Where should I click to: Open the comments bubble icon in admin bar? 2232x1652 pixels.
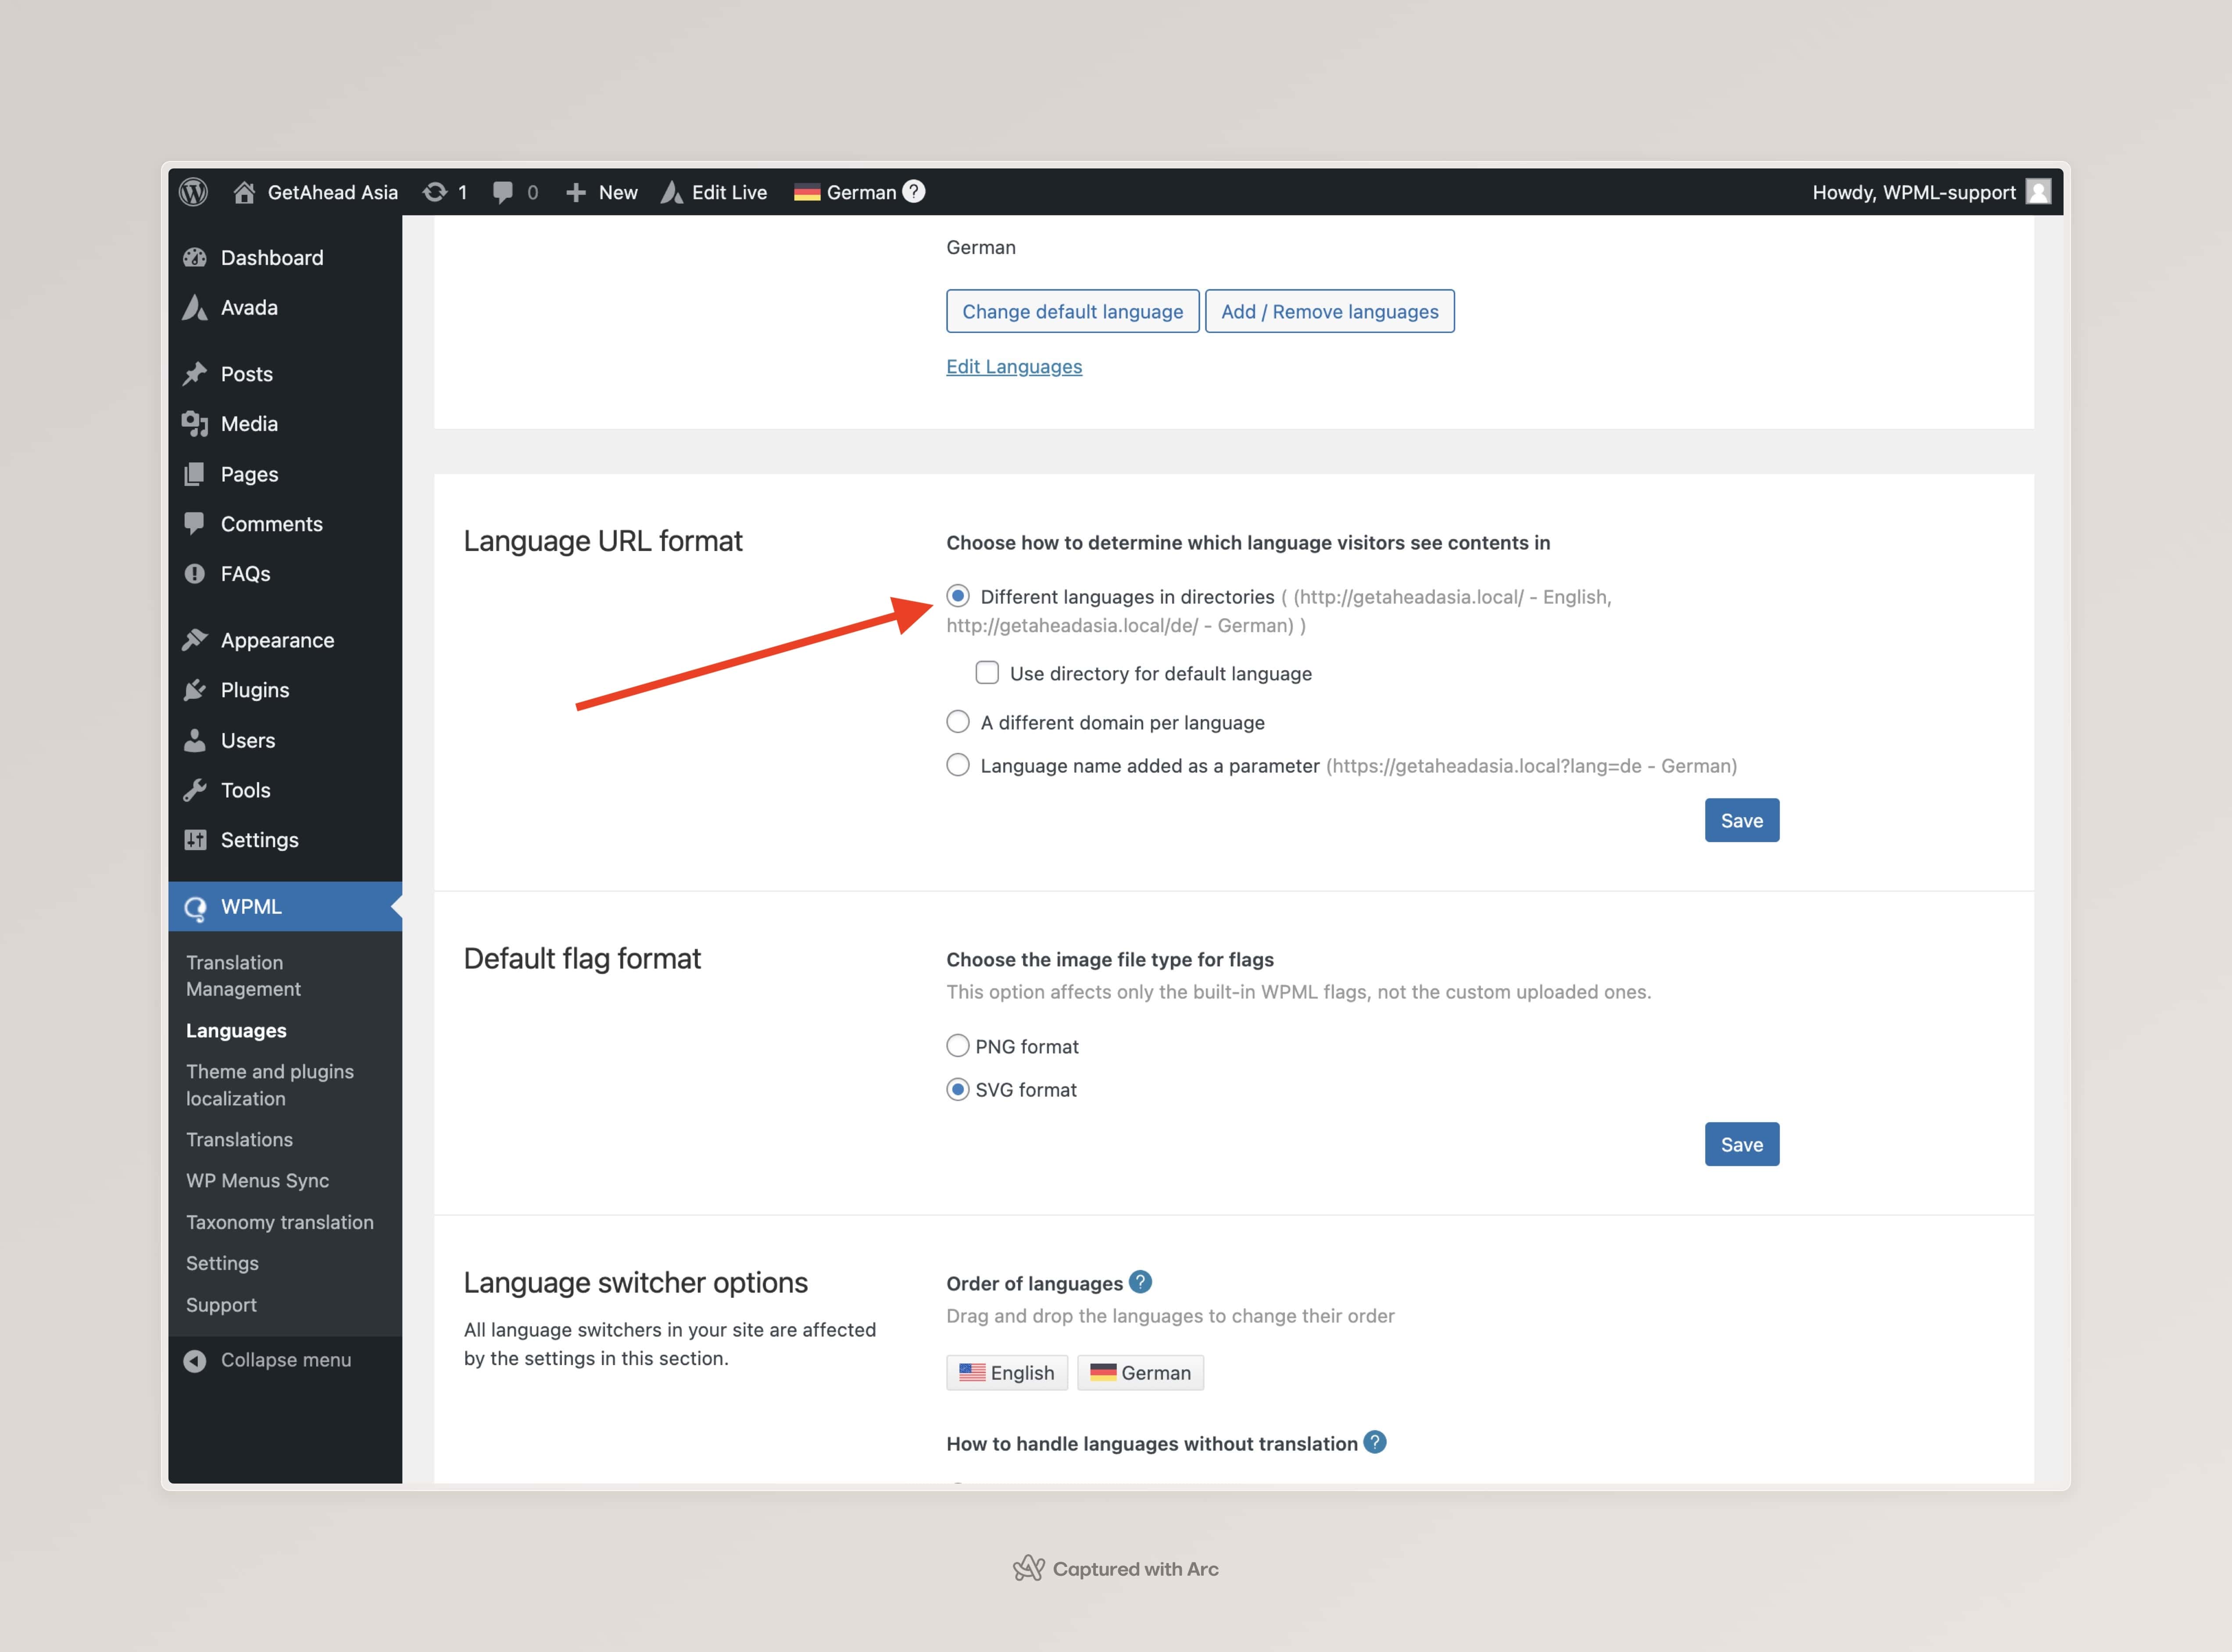click(503, 192)
